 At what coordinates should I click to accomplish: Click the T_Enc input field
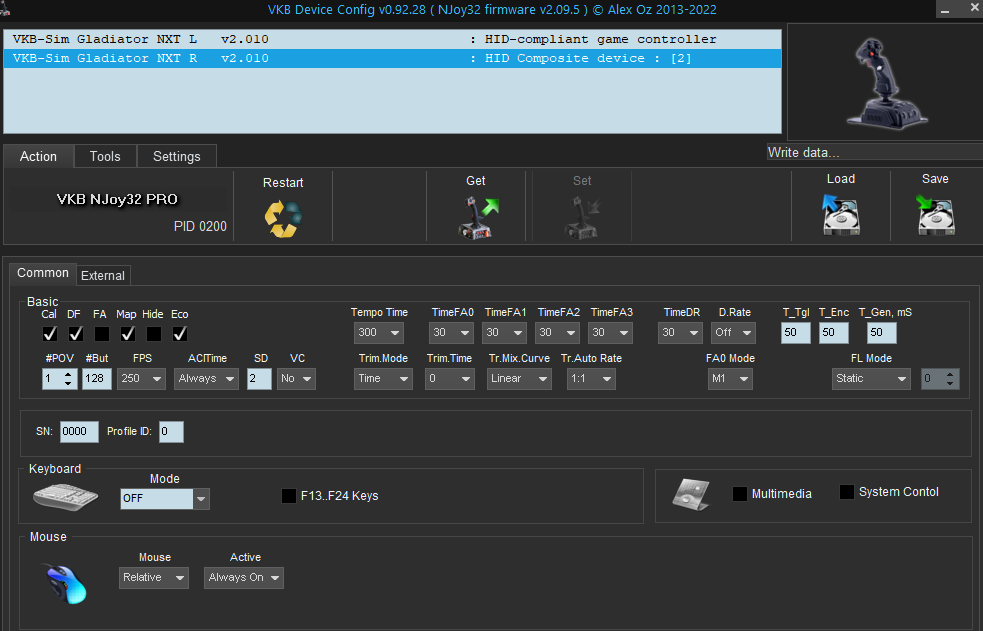pyautogui.click(x=834, y=333)
